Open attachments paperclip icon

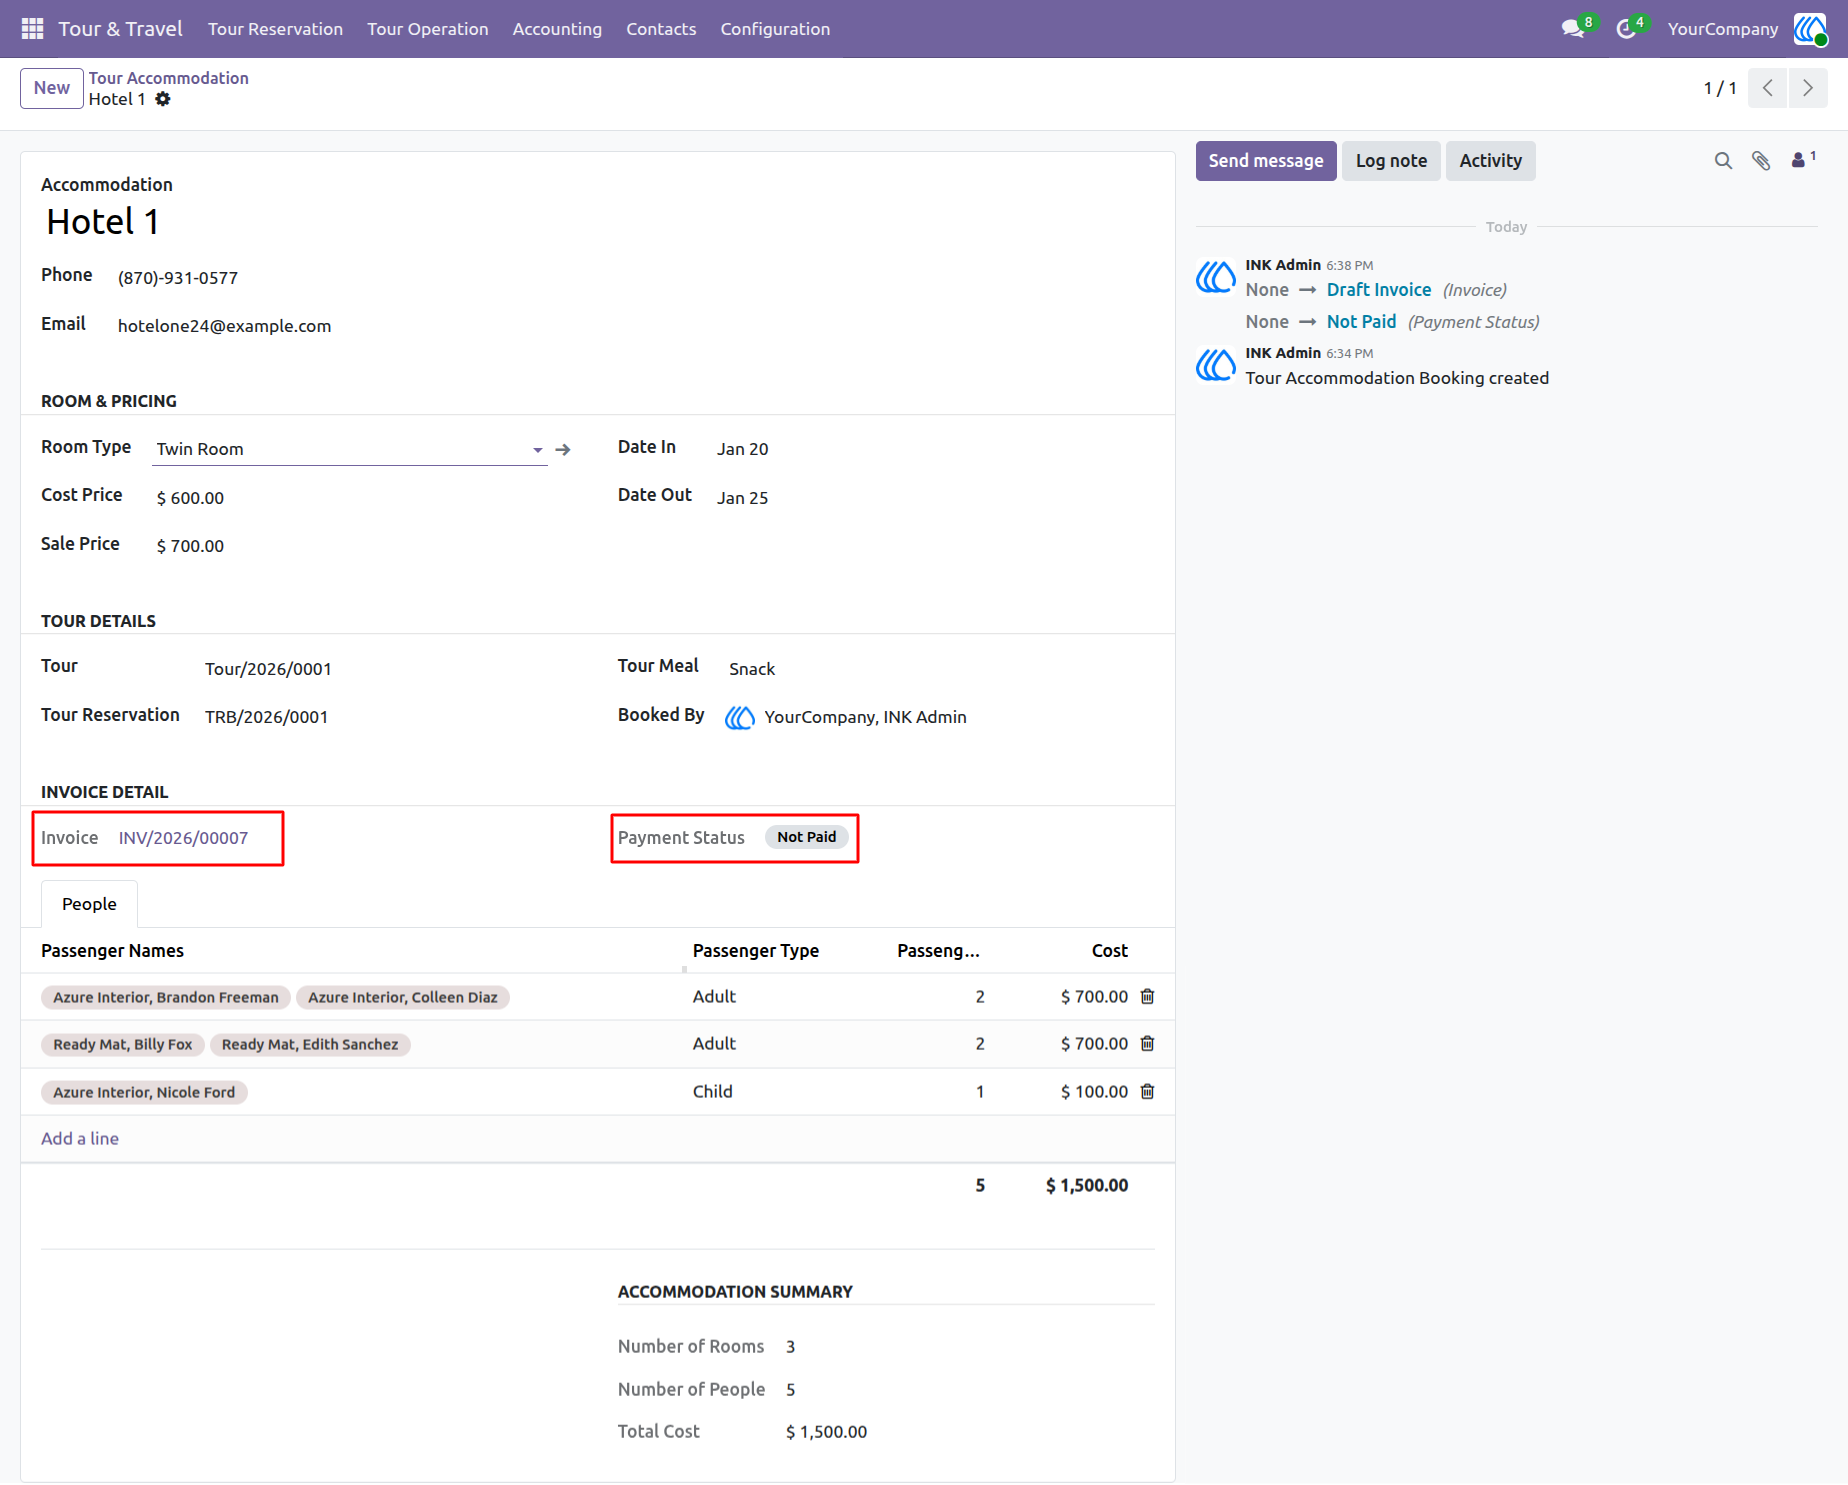(1761, 161)
